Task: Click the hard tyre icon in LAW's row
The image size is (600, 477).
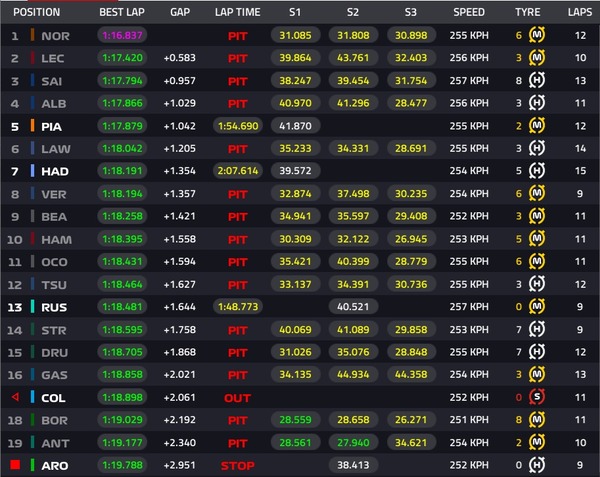Action: 535,148
